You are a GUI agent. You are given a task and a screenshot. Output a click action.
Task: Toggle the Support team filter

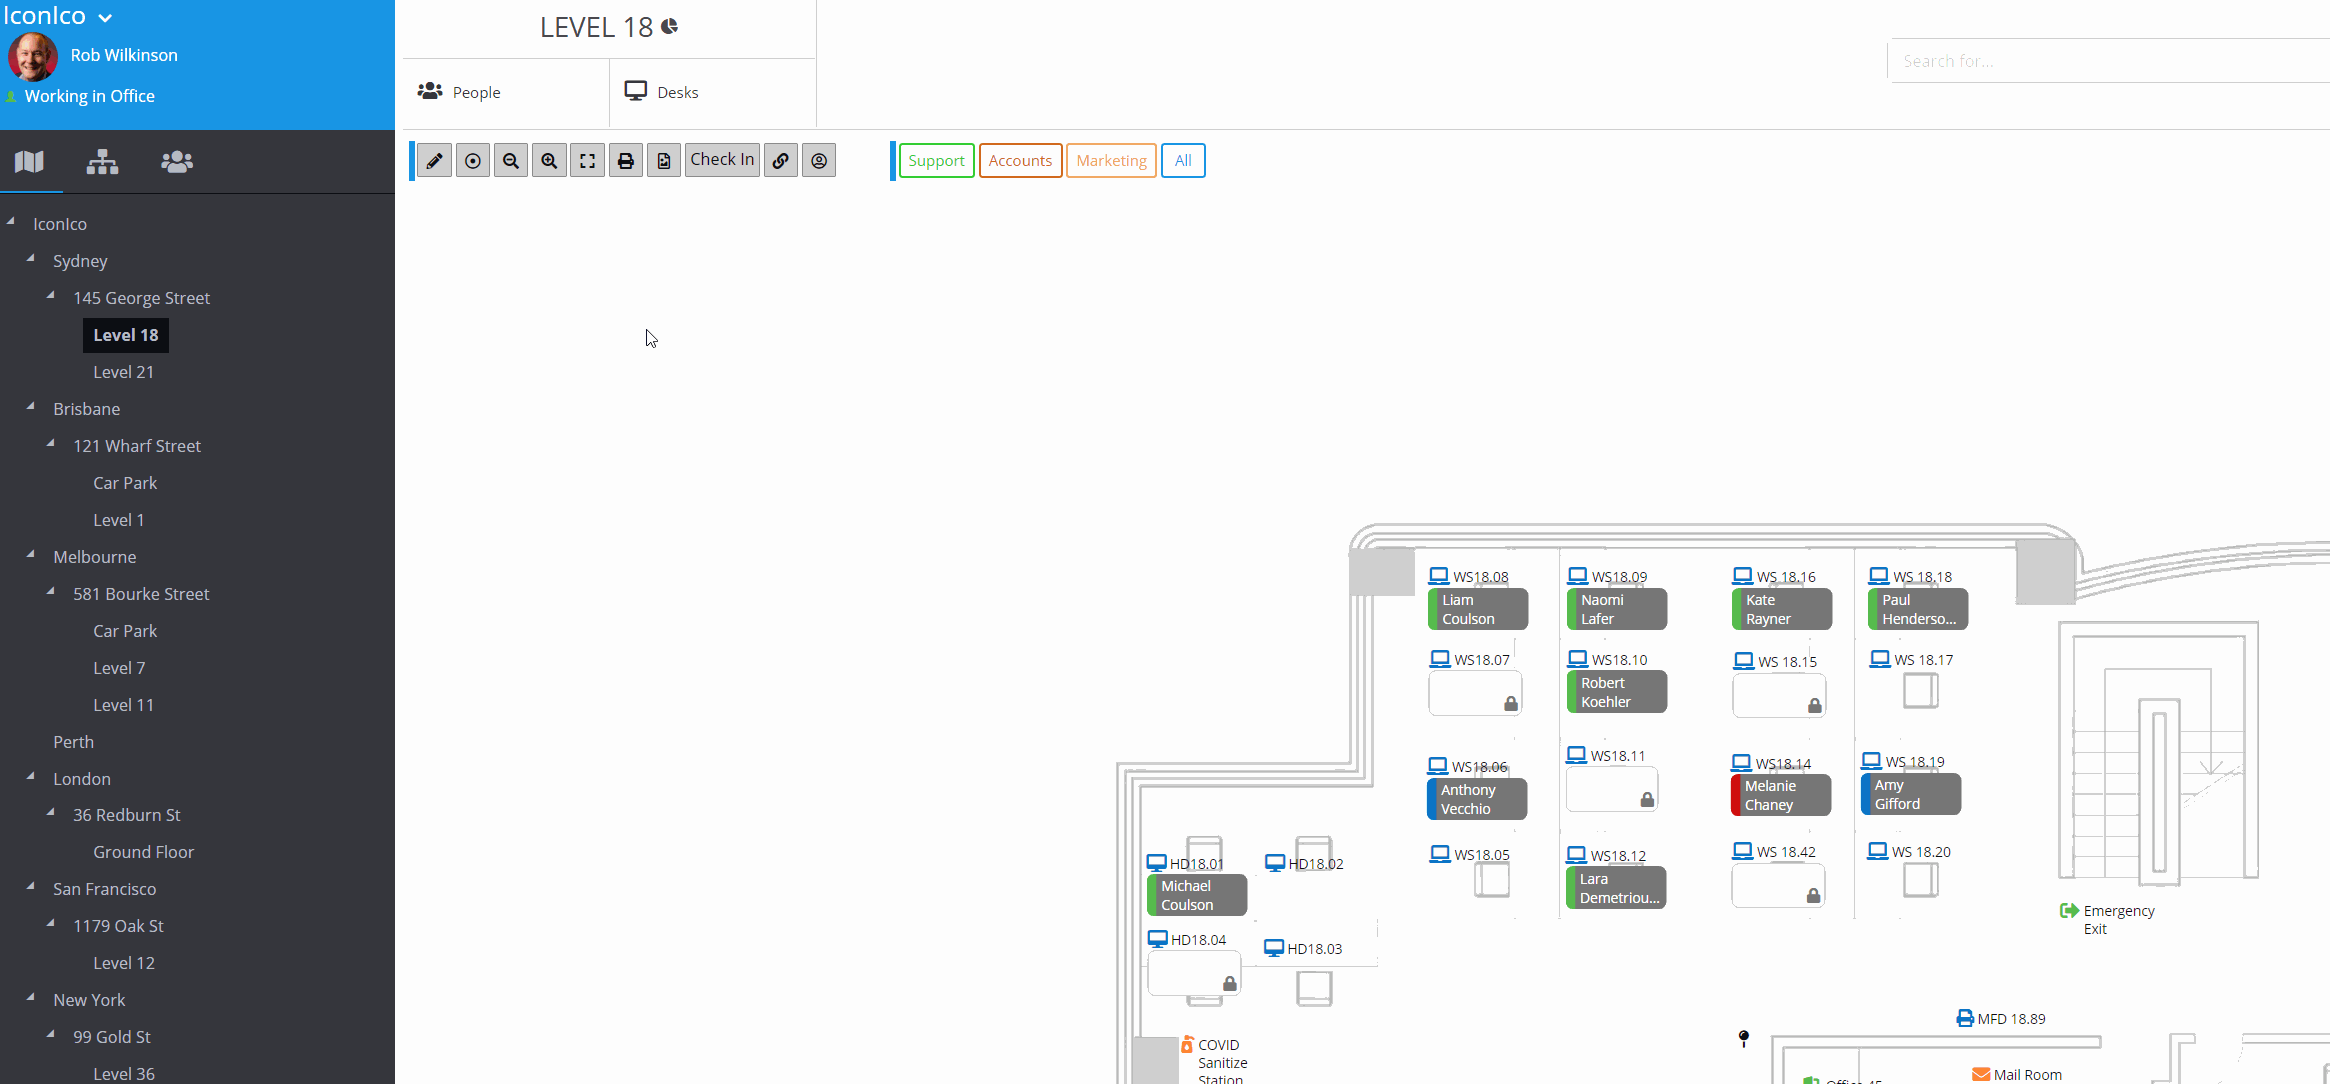coord(936,161)
